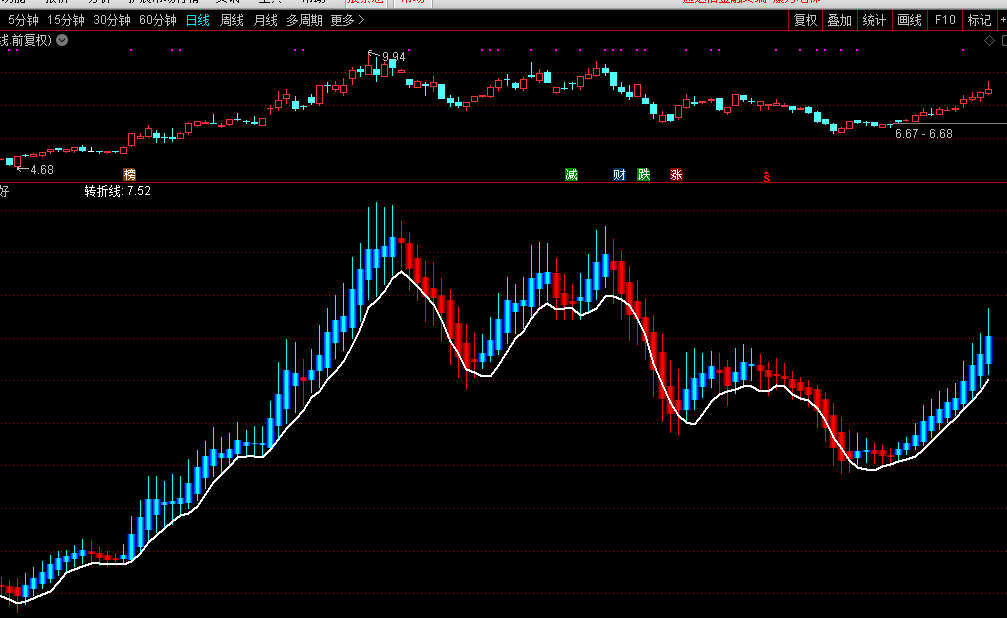This screenshot has width=1007, height=618.
Task: Click the plus button beside 标记
Action: click(1002, 20)
